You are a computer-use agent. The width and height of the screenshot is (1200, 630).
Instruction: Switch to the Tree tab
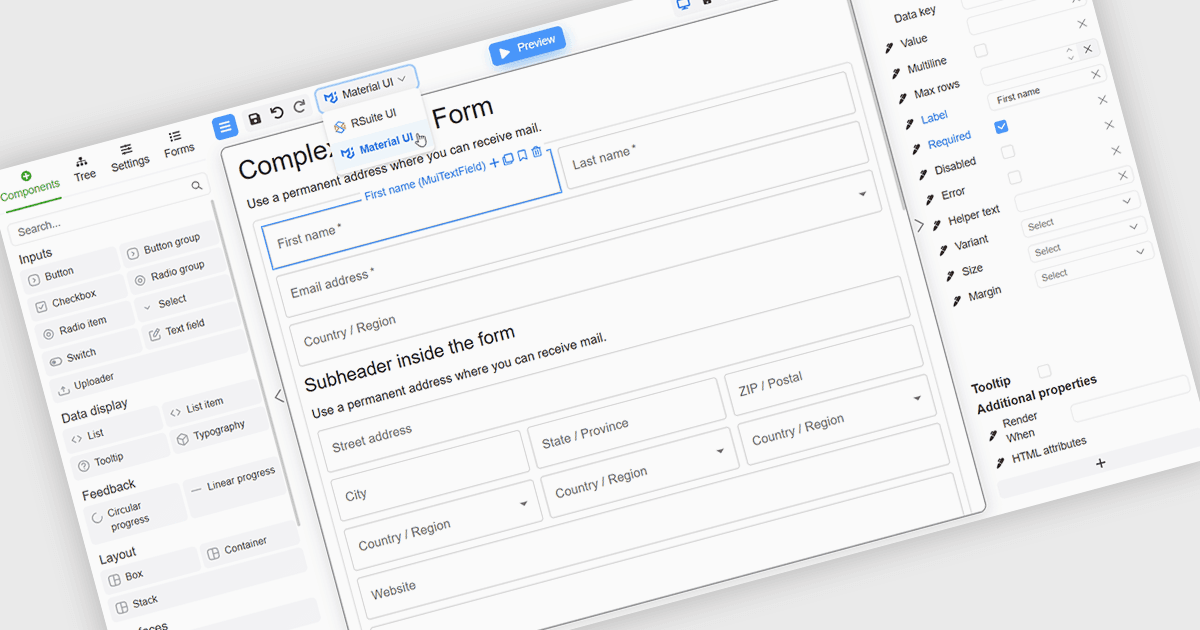pyautogui.click(x=84, y=168)
